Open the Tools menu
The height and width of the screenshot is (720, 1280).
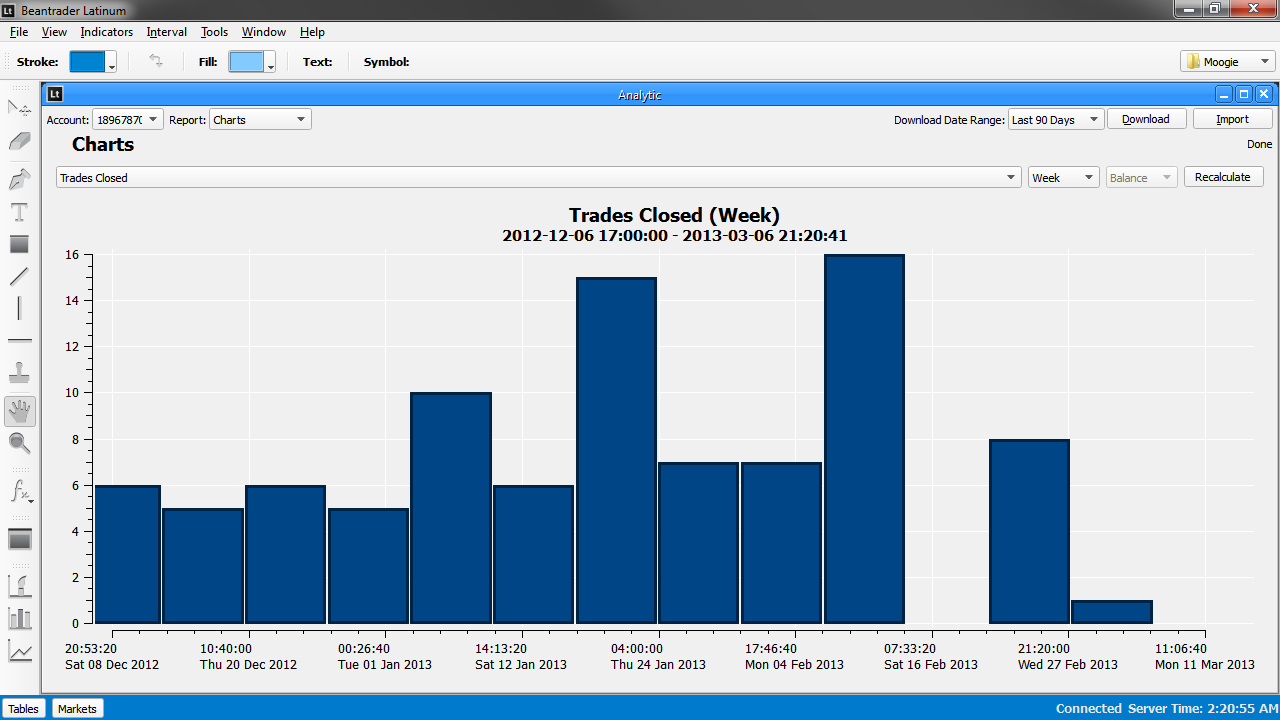pos(215,32)
